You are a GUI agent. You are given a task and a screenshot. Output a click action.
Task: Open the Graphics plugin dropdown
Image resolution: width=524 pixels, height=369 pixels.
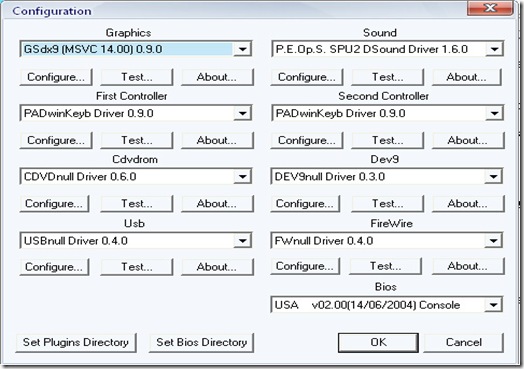[x=243, y=49]
